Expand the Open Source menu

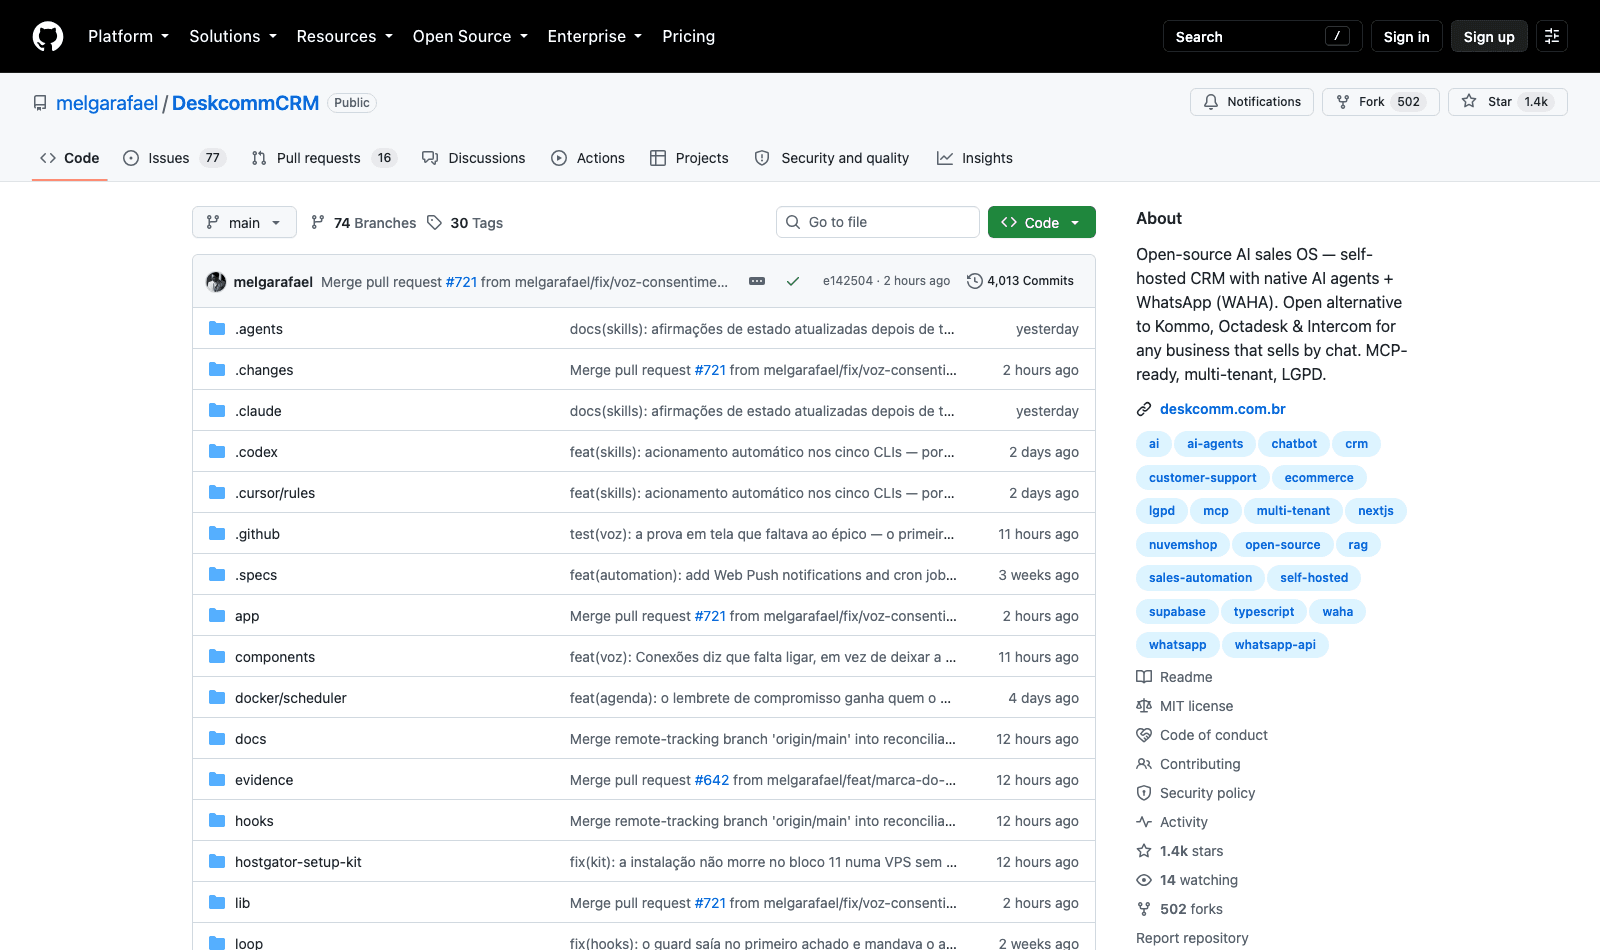470,36
